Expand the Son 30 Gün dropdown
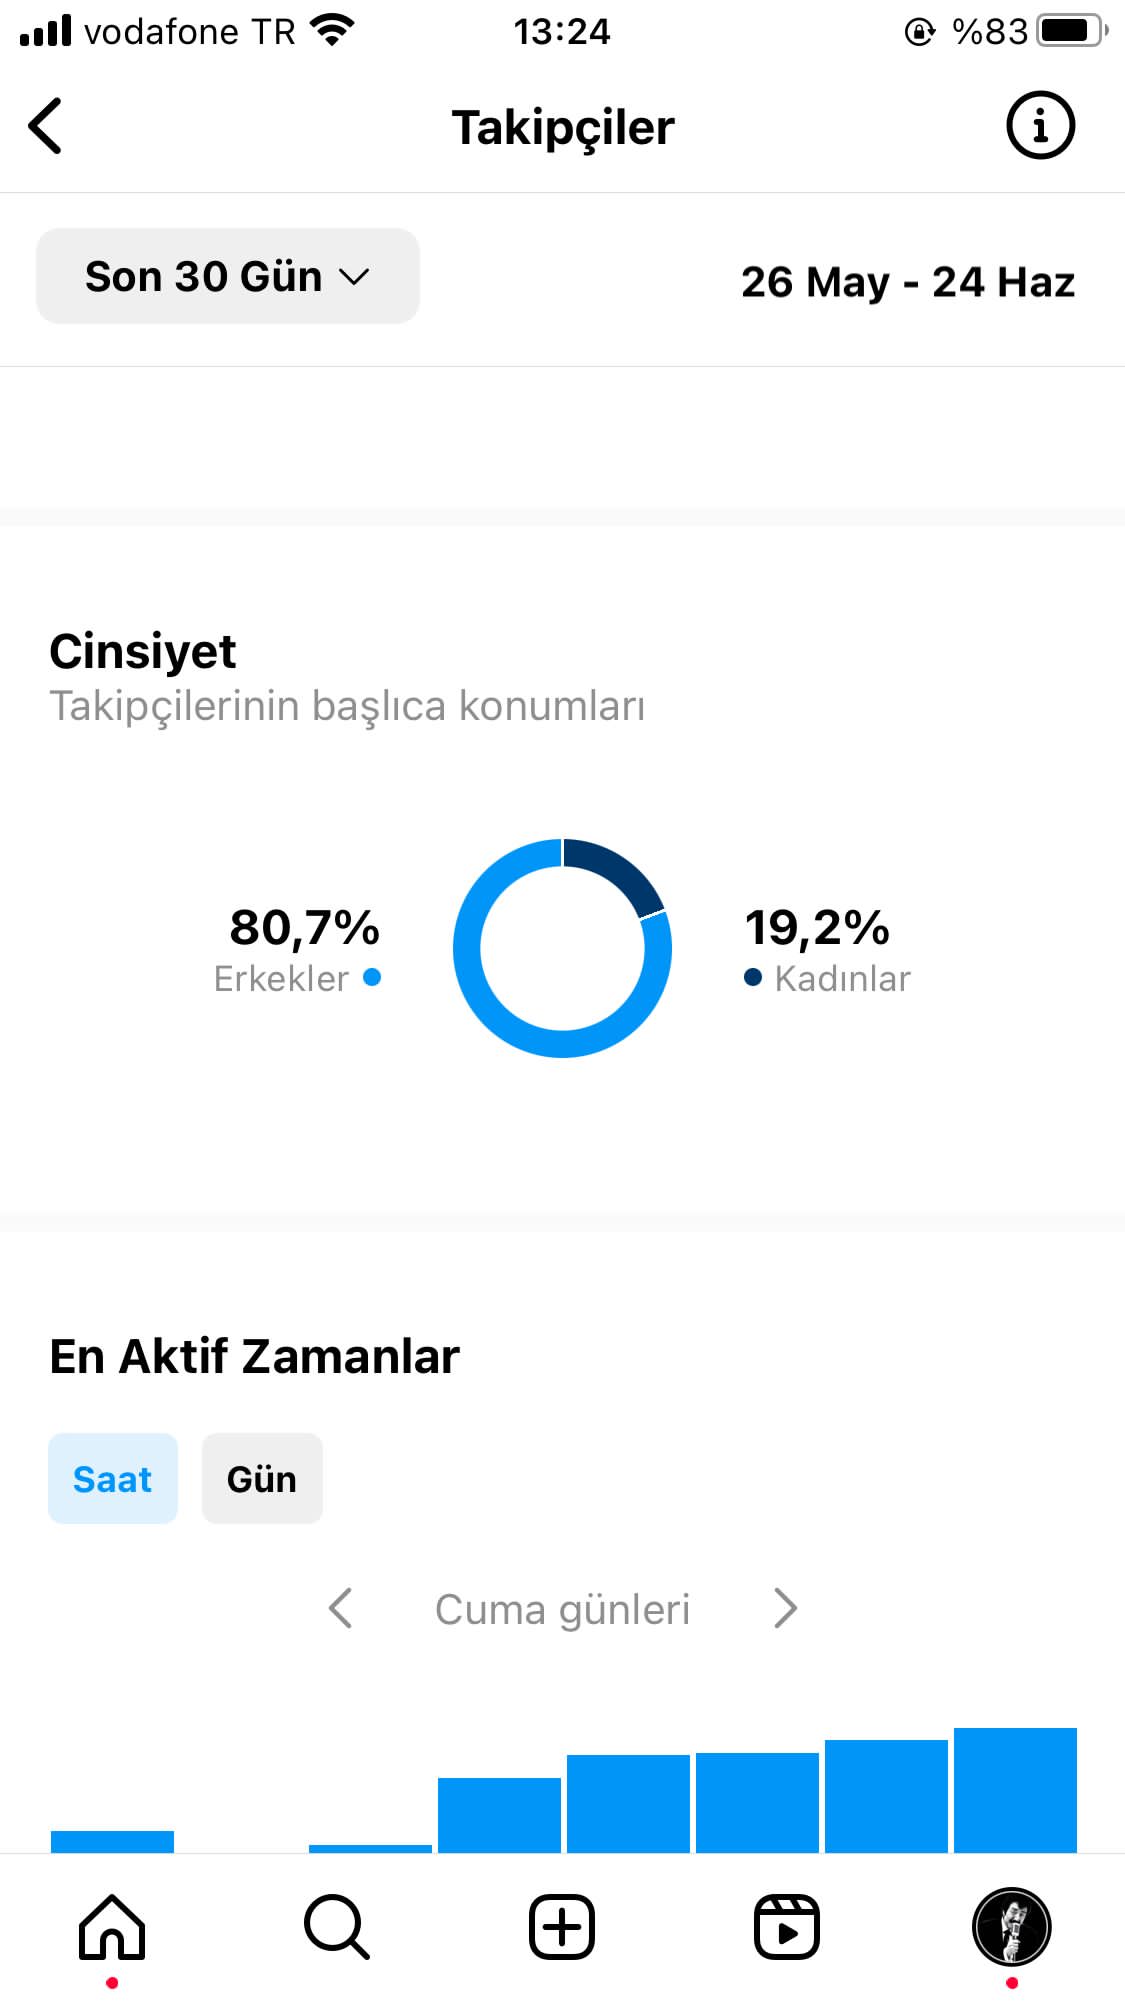 [228, 276]
